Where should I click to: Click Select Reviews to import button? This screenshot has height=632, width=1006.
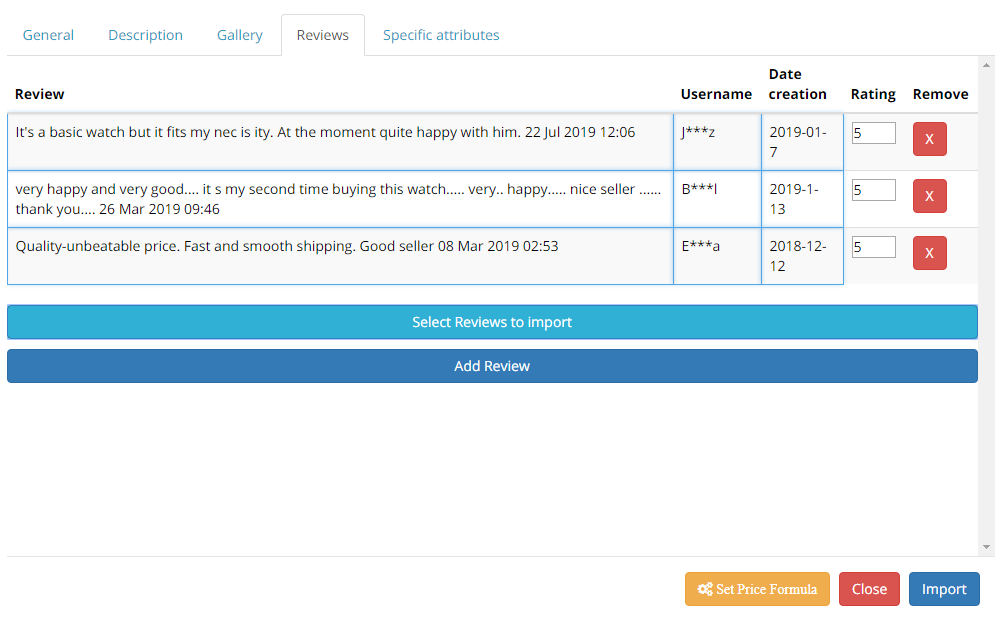coord(492,322)
